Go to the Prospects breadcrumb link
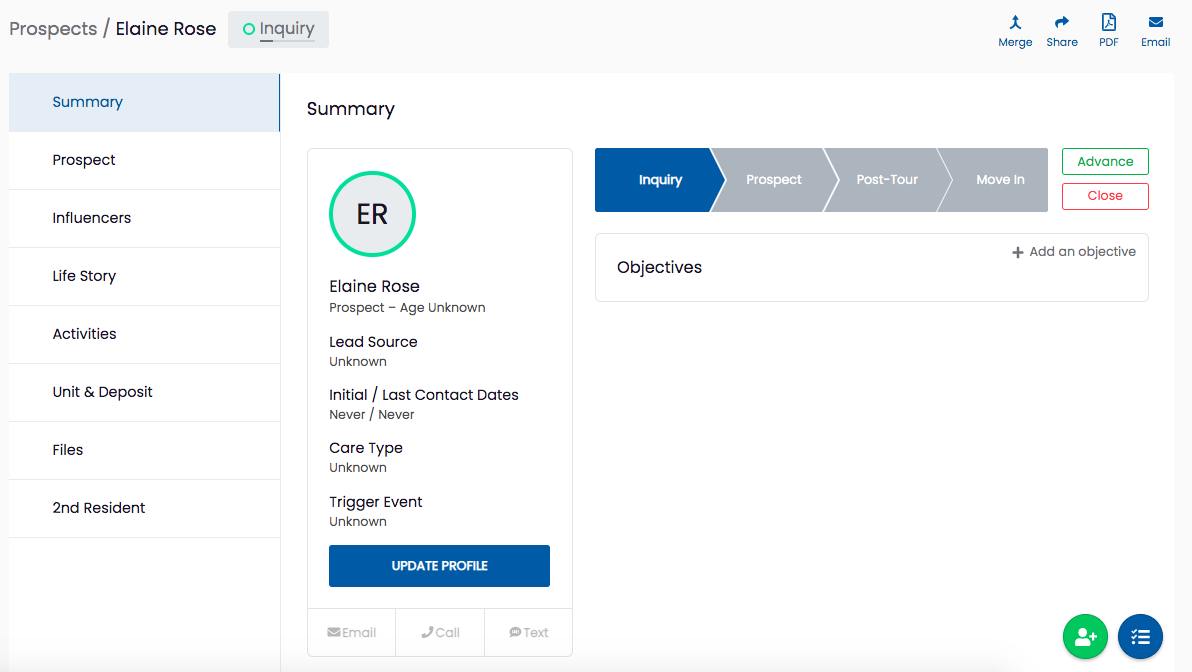 [x=53, y=29]
